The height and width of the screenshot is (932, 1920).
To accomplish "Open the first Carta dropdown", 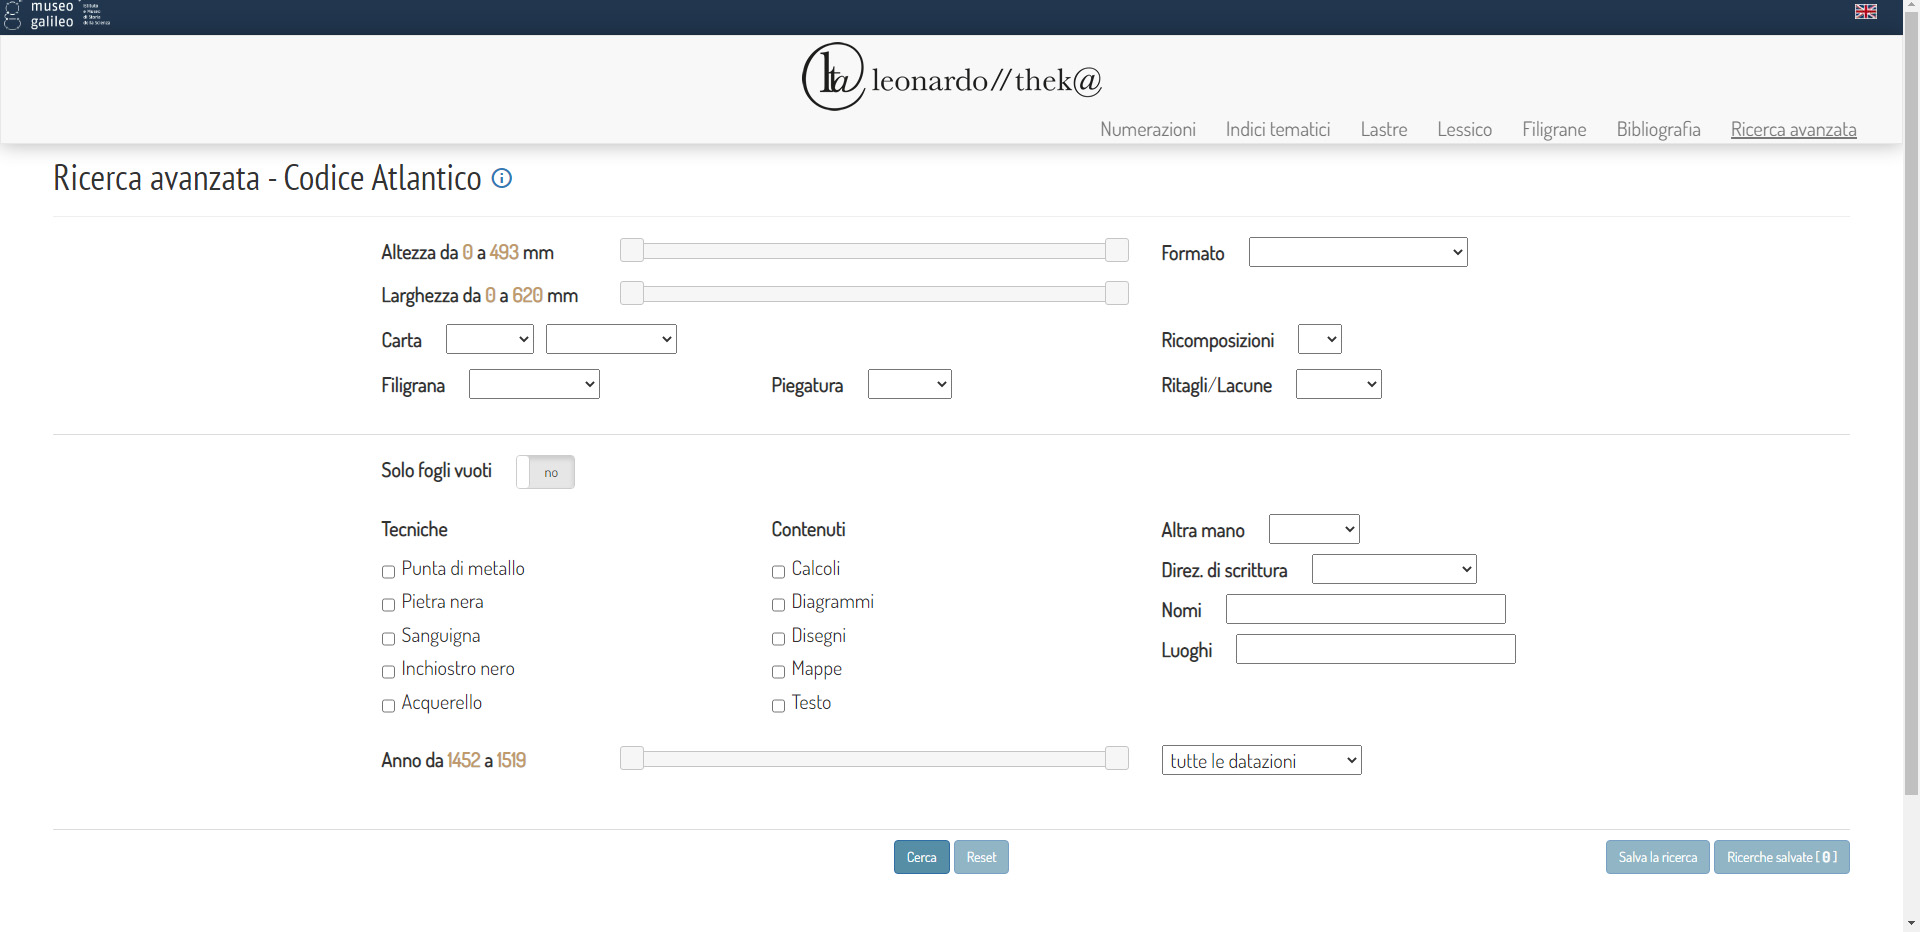I will point(489,339).
